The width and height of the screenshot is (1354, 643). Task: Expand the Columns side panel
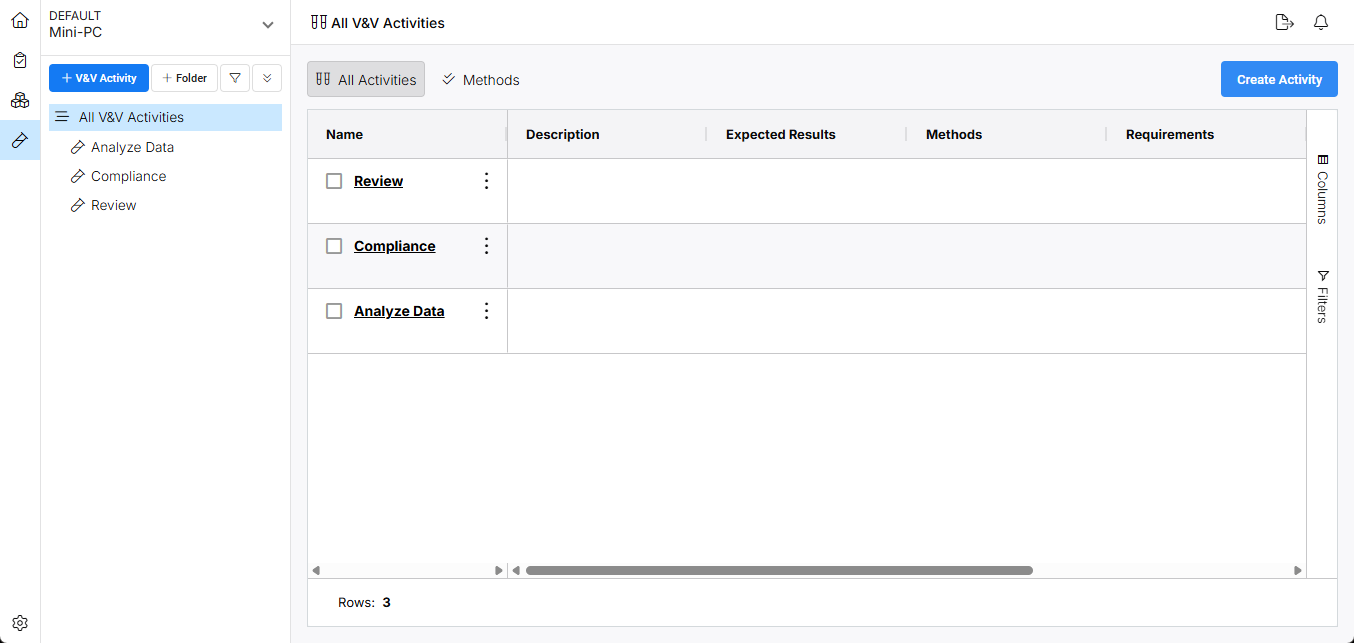pos(1322,188)
